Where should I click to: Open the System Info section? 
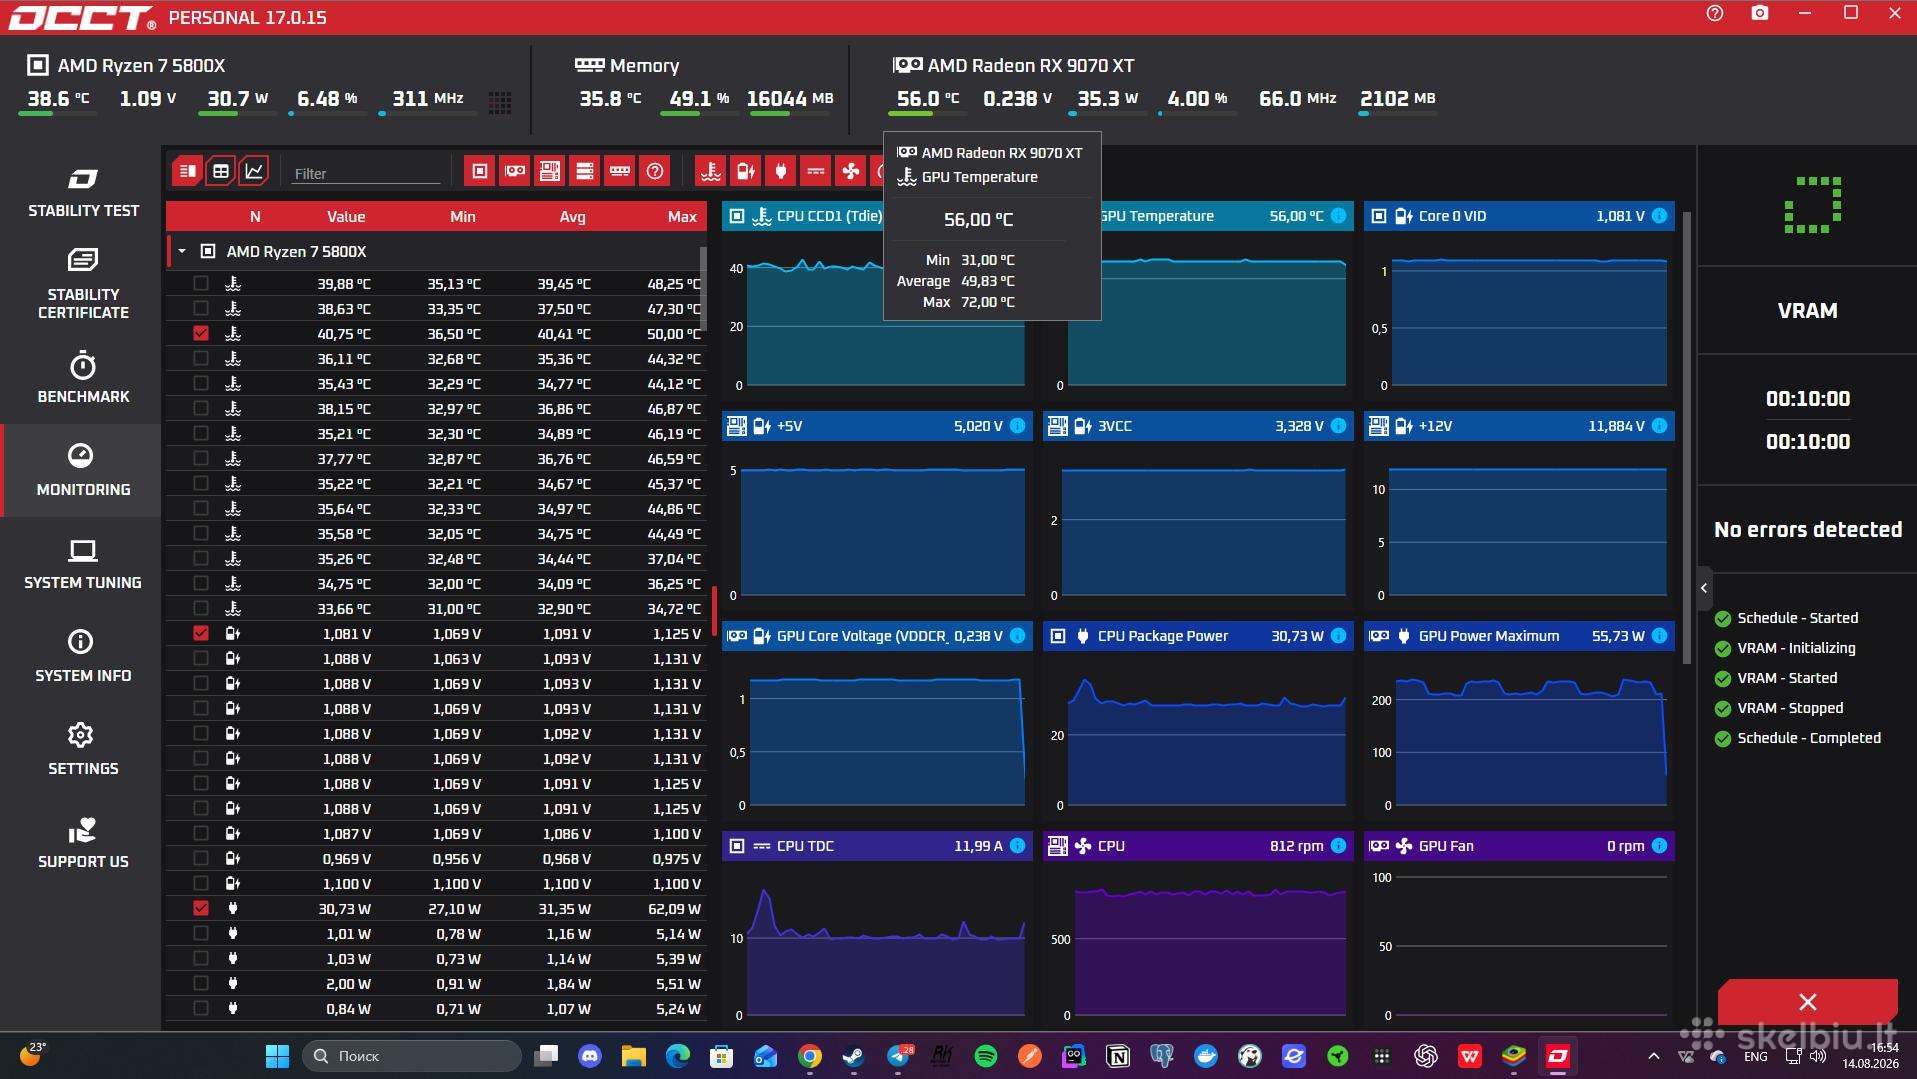click(83, 657)
